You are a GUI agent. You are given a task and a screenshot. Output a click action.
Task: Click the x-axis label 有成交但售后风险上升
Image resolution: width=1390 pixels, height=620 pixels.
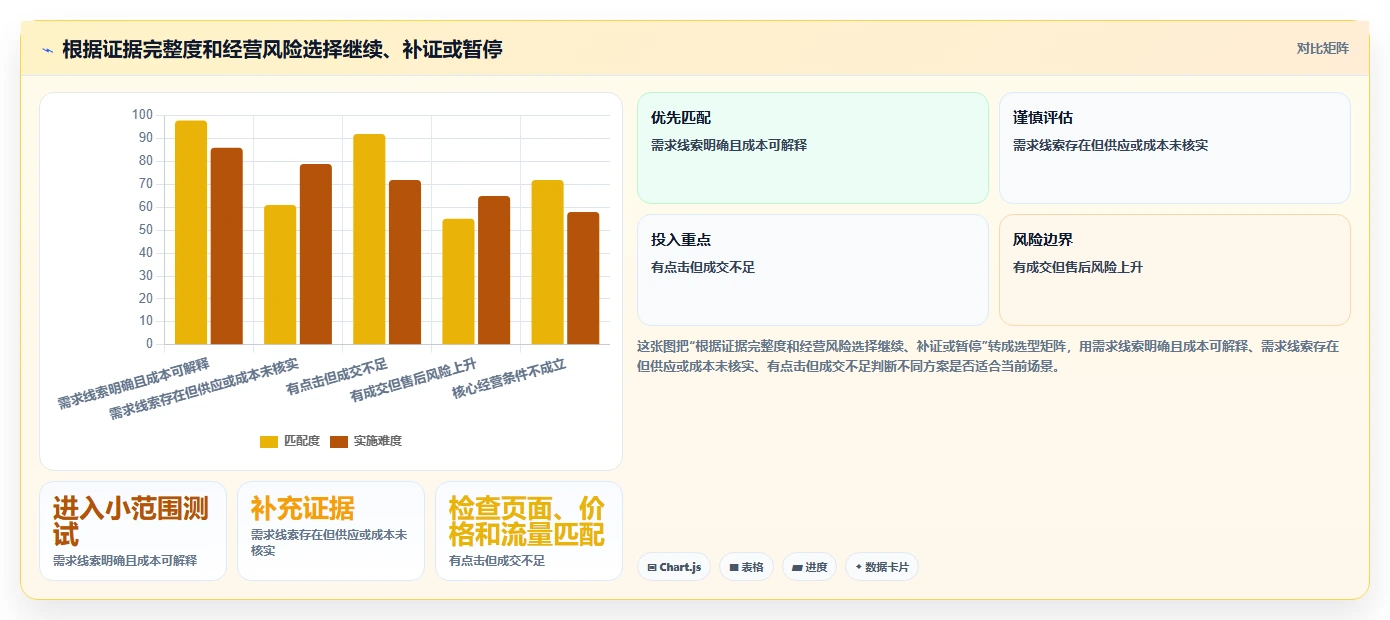413,380
